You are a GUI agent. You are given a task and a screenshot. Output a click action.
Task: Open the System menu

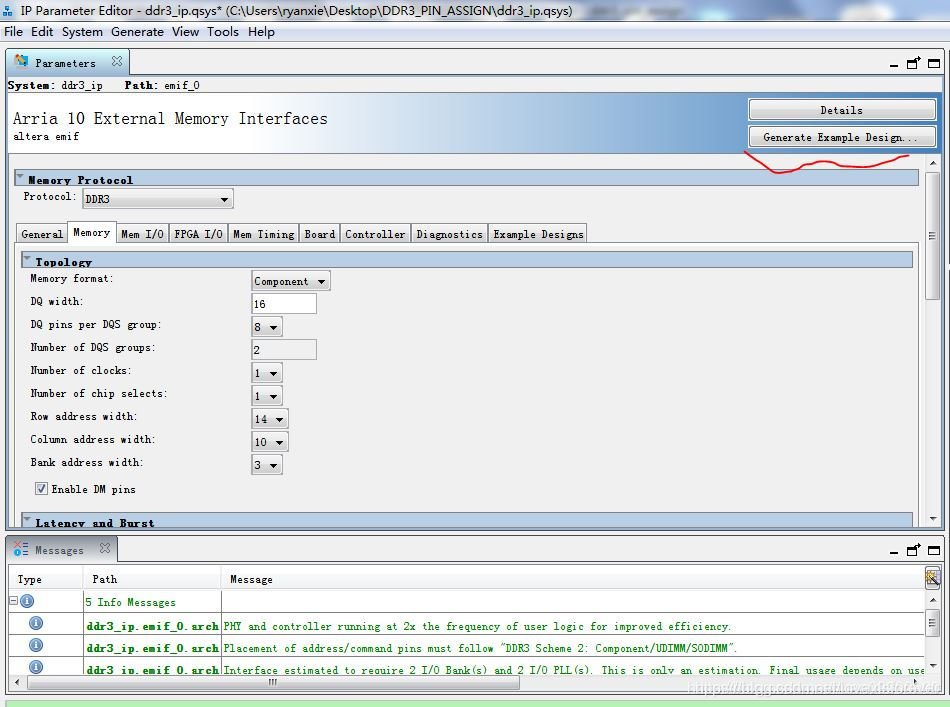tap(82, 32)
